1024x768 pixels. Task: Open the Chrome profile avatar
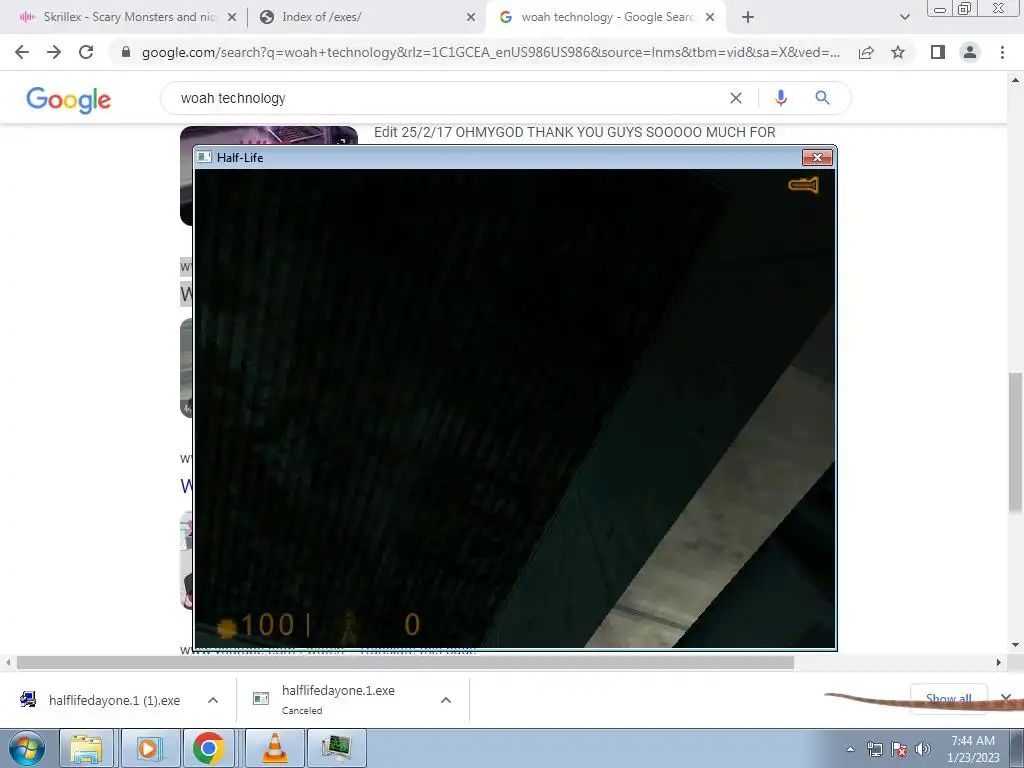970,52
